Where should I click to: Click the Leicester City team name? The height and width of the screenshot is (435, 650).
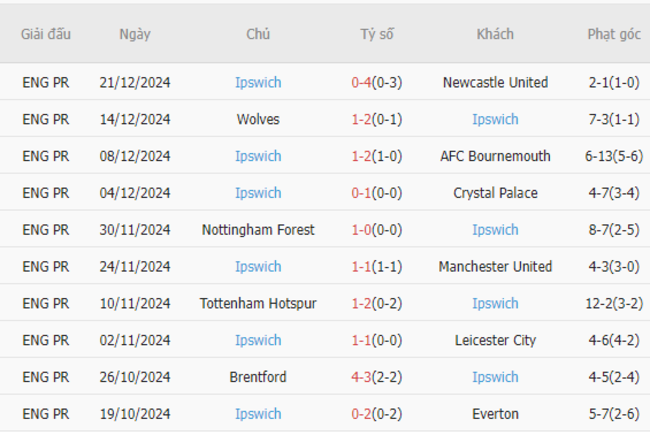click(495, 340)
